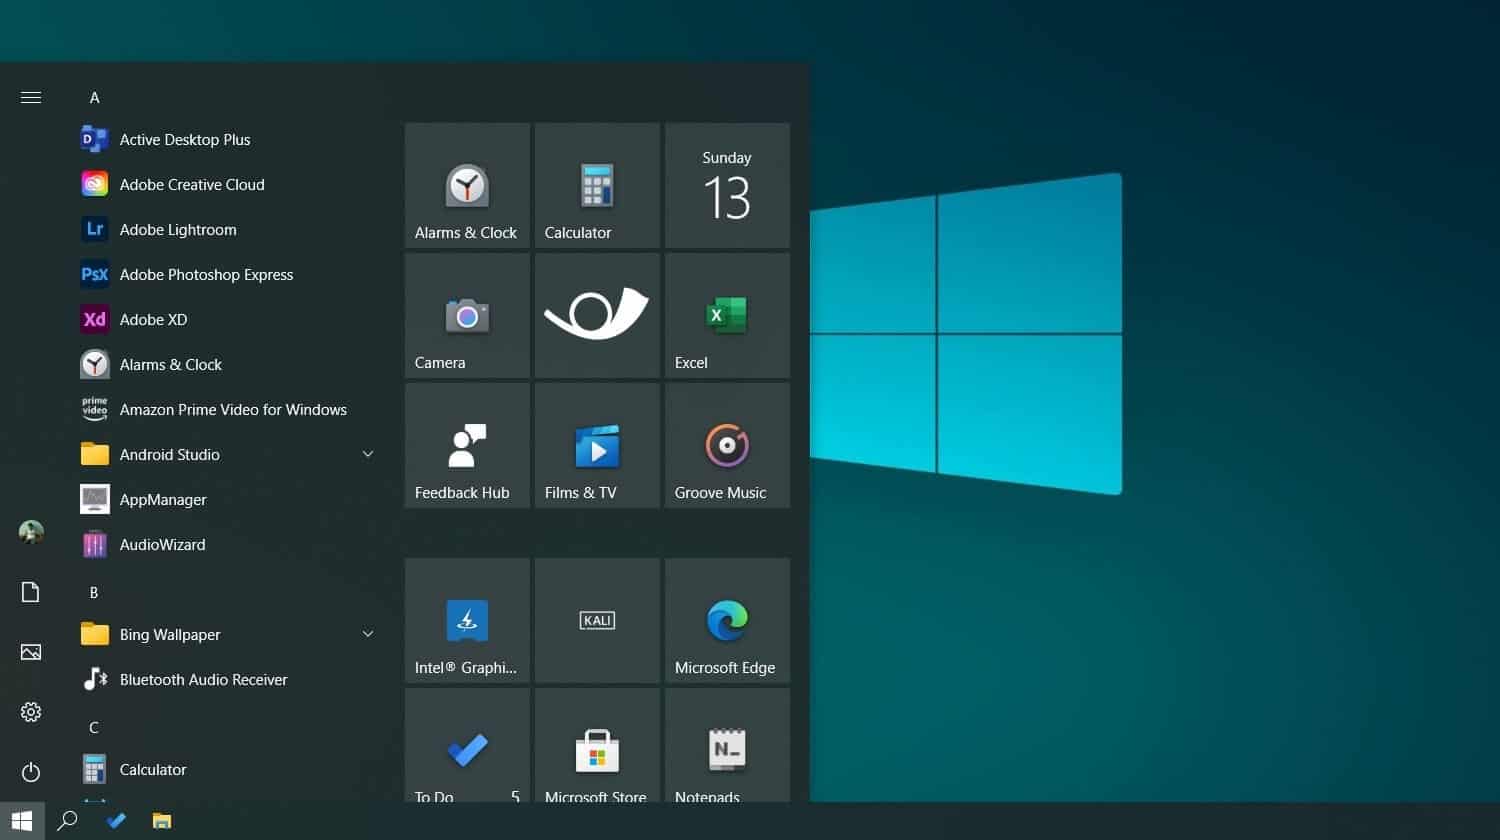Open the Mail app tile

596,315
